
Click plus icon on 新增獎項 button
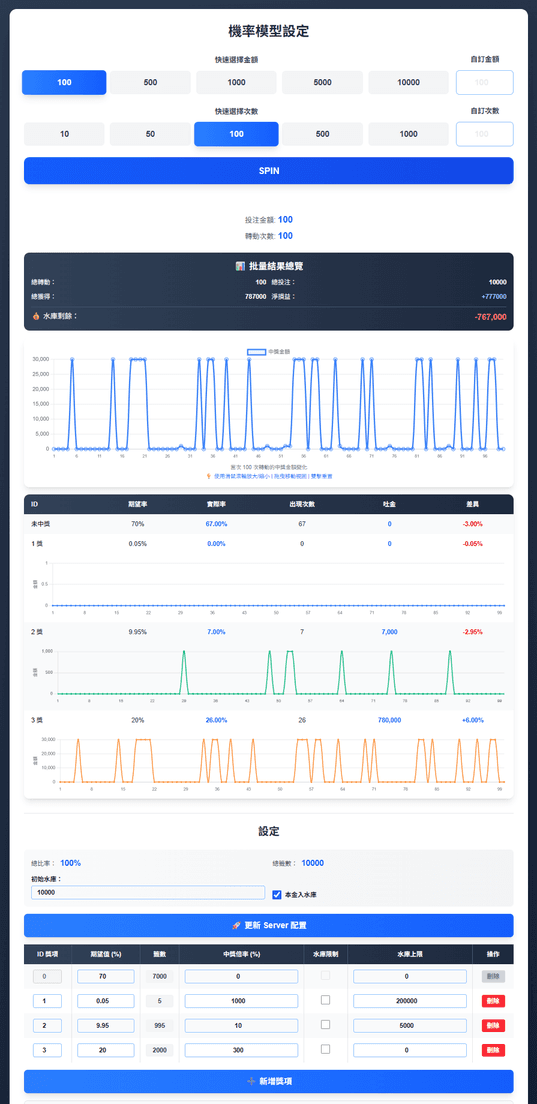click(252, 1081)
